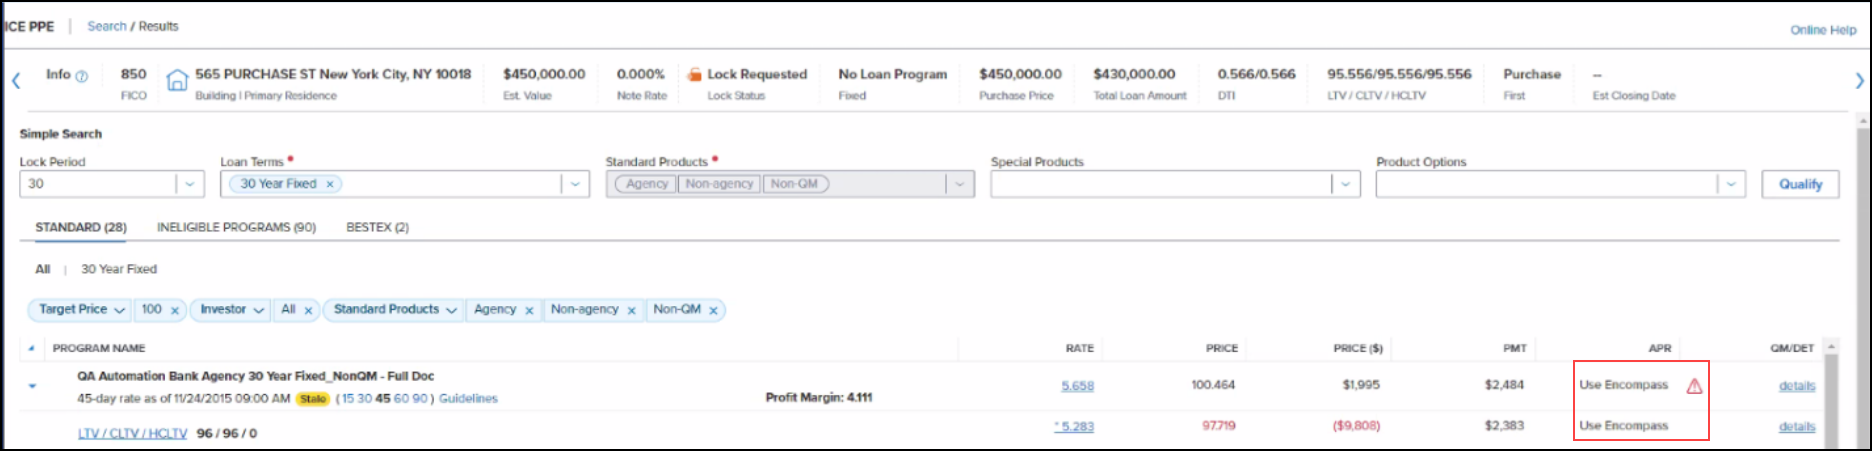1872x451 pixels.
Task: Open the BESTEX tab
Action: (x=377, y=227)
